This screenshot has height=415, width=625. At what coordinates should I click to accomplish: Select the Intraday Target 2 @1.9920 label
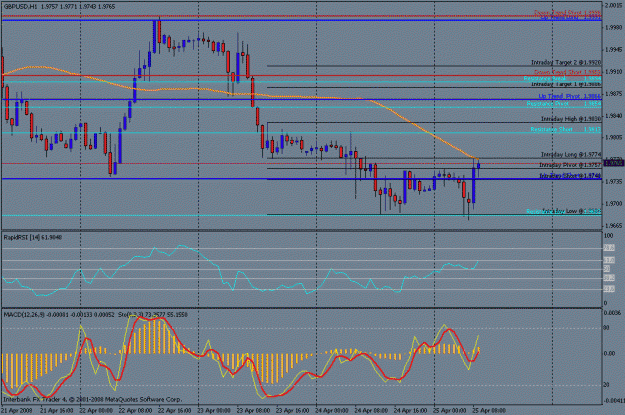[566, 63]
